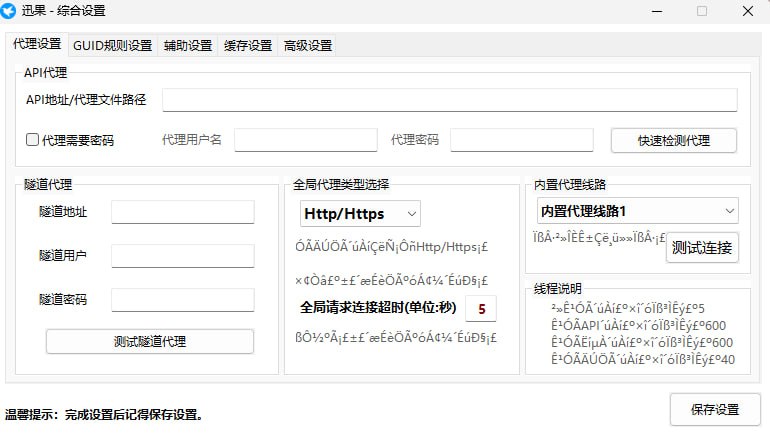770x440 pixels.
Task: Click the 测试连接 button
Action: click(x=702, y=248)
